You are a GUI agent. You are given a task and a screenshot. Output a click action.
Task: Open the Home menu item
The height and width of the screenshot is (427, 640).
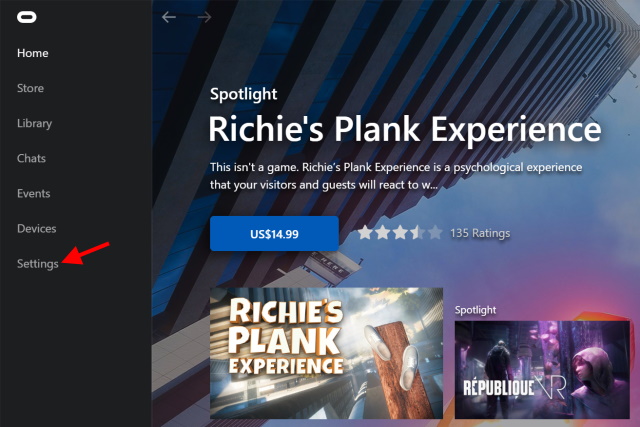pyautogui.click(x=33, y=53)
